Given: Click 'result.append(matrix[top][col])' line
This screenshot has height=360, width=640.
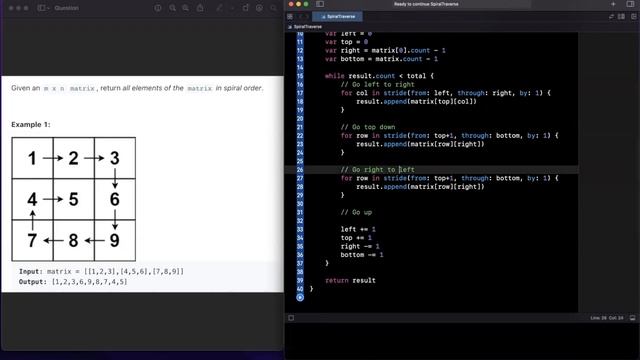Looking at the screenshot, I should [416, 102].
